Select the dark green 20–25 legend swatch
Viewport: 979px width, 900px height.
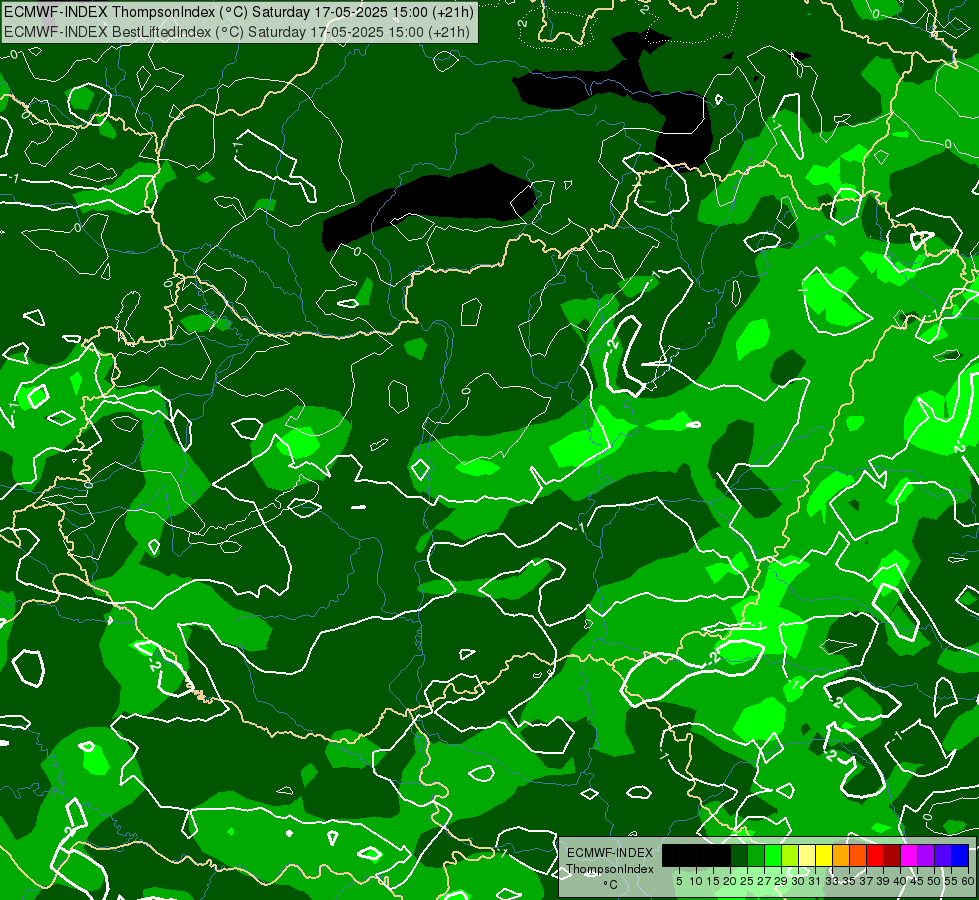(739, 855)
